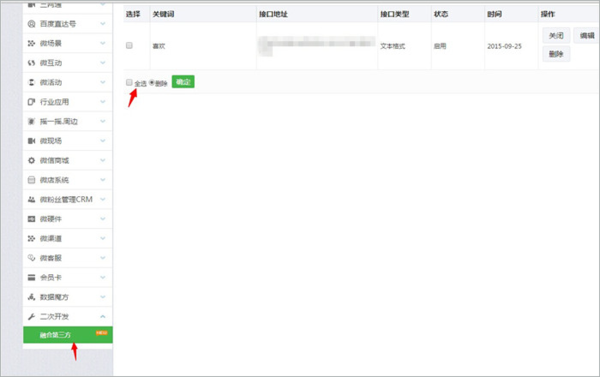Image resolution: width=600 pixels, height=377 pixels.
Task: Tick the 全选 select-all checkbox
Action: [129, 82]
